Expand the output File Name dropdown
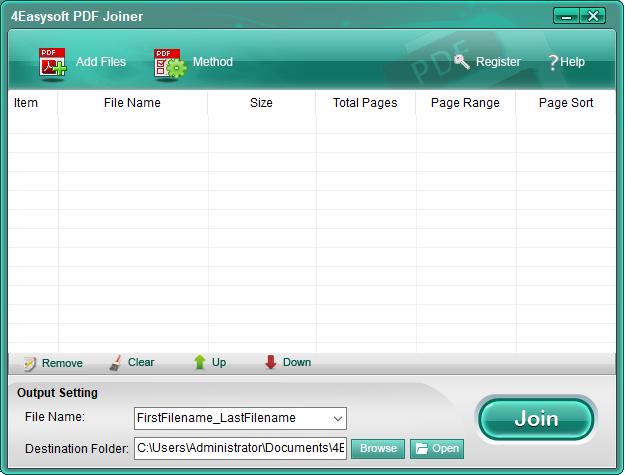625x475 pixels. 338,418
